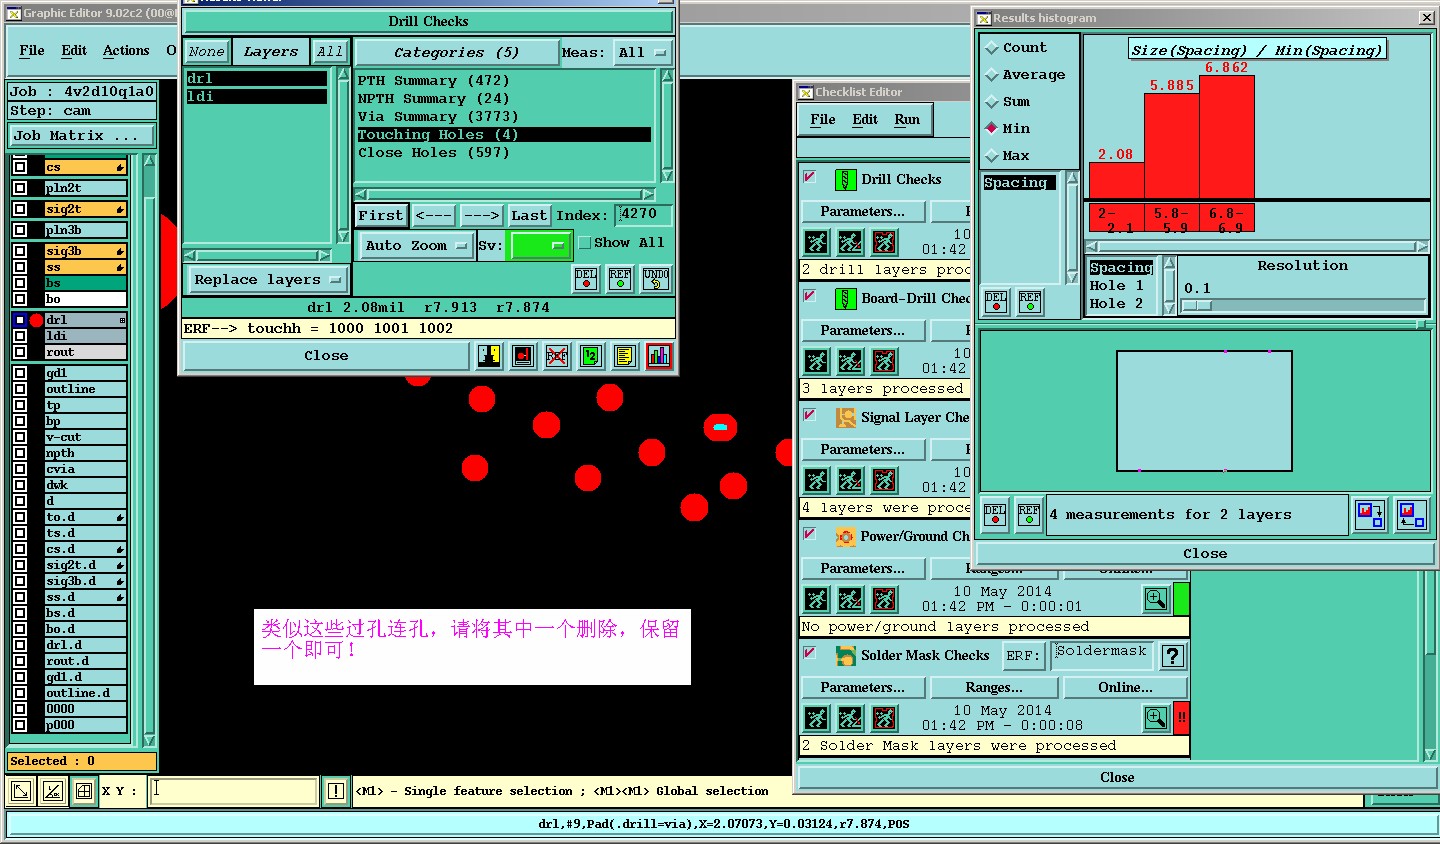Viewport: 1440px width, 844px height.
Task: Toggle checkbox for Drill Checks item
Action: [x=810, y=177]
